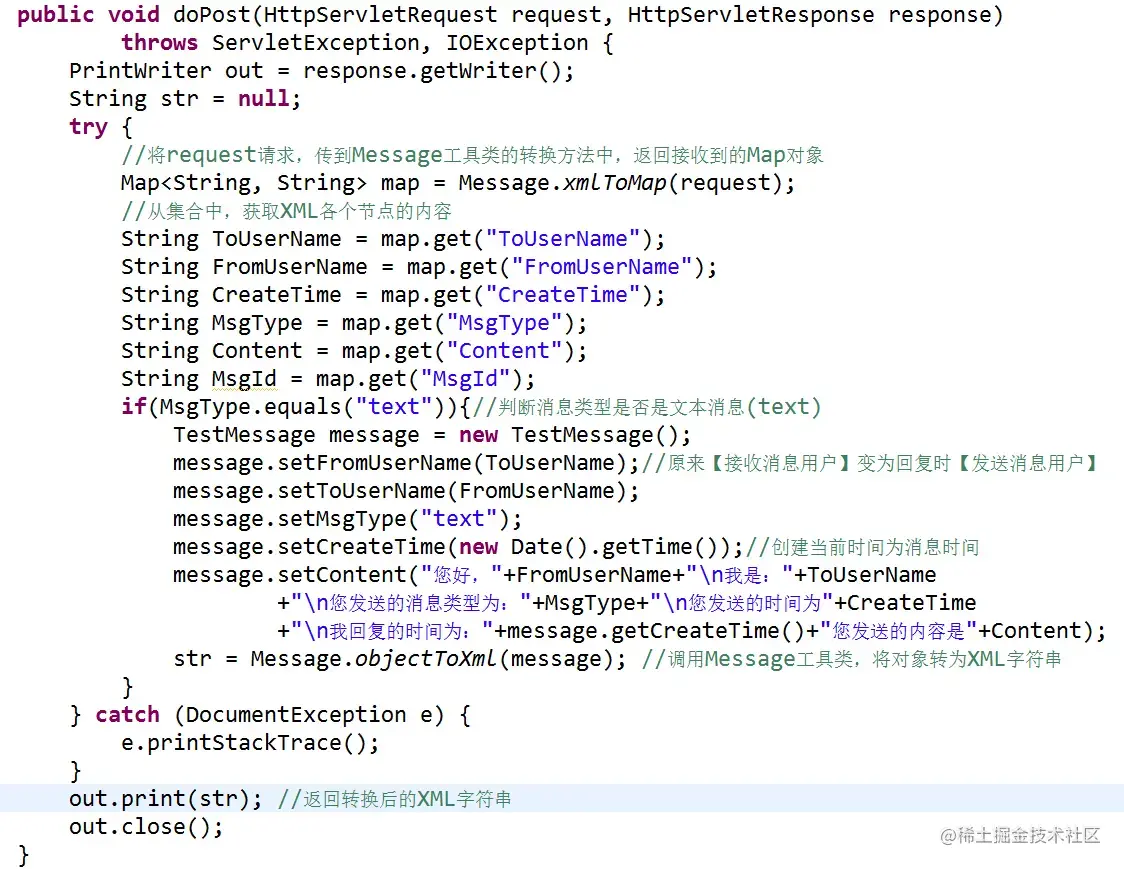Click the comment about creating current time

862,546
